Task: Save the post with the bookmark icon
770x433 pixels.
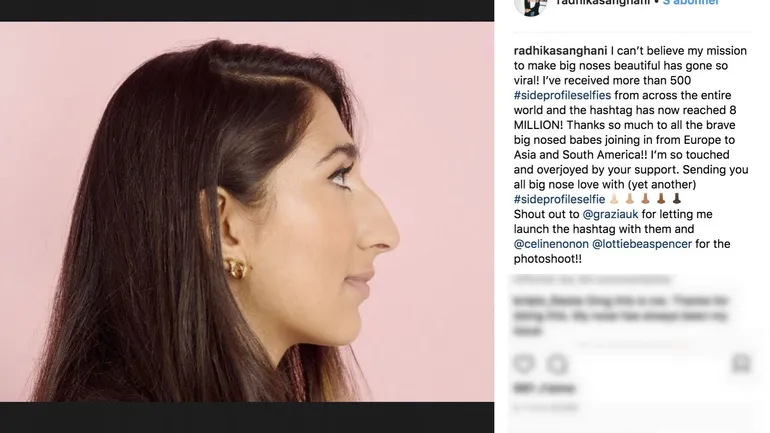Action: tap(741, 364)
